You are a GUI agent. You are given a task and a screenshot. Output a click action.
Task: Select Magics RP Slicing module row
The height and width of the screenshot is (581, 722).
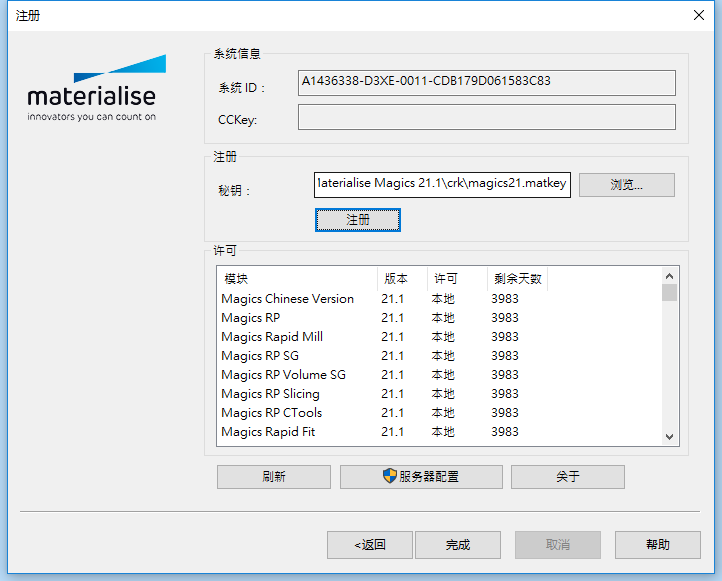pos(270,394)
